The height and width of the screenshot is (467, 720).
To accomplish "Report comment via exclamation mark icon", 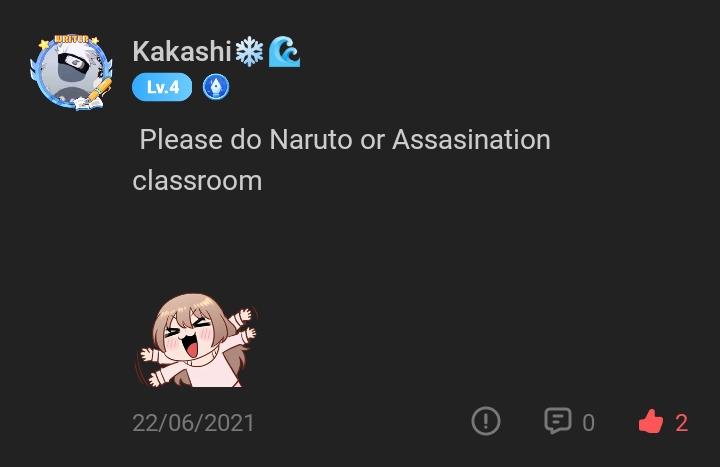I will (x=486, y=421).
